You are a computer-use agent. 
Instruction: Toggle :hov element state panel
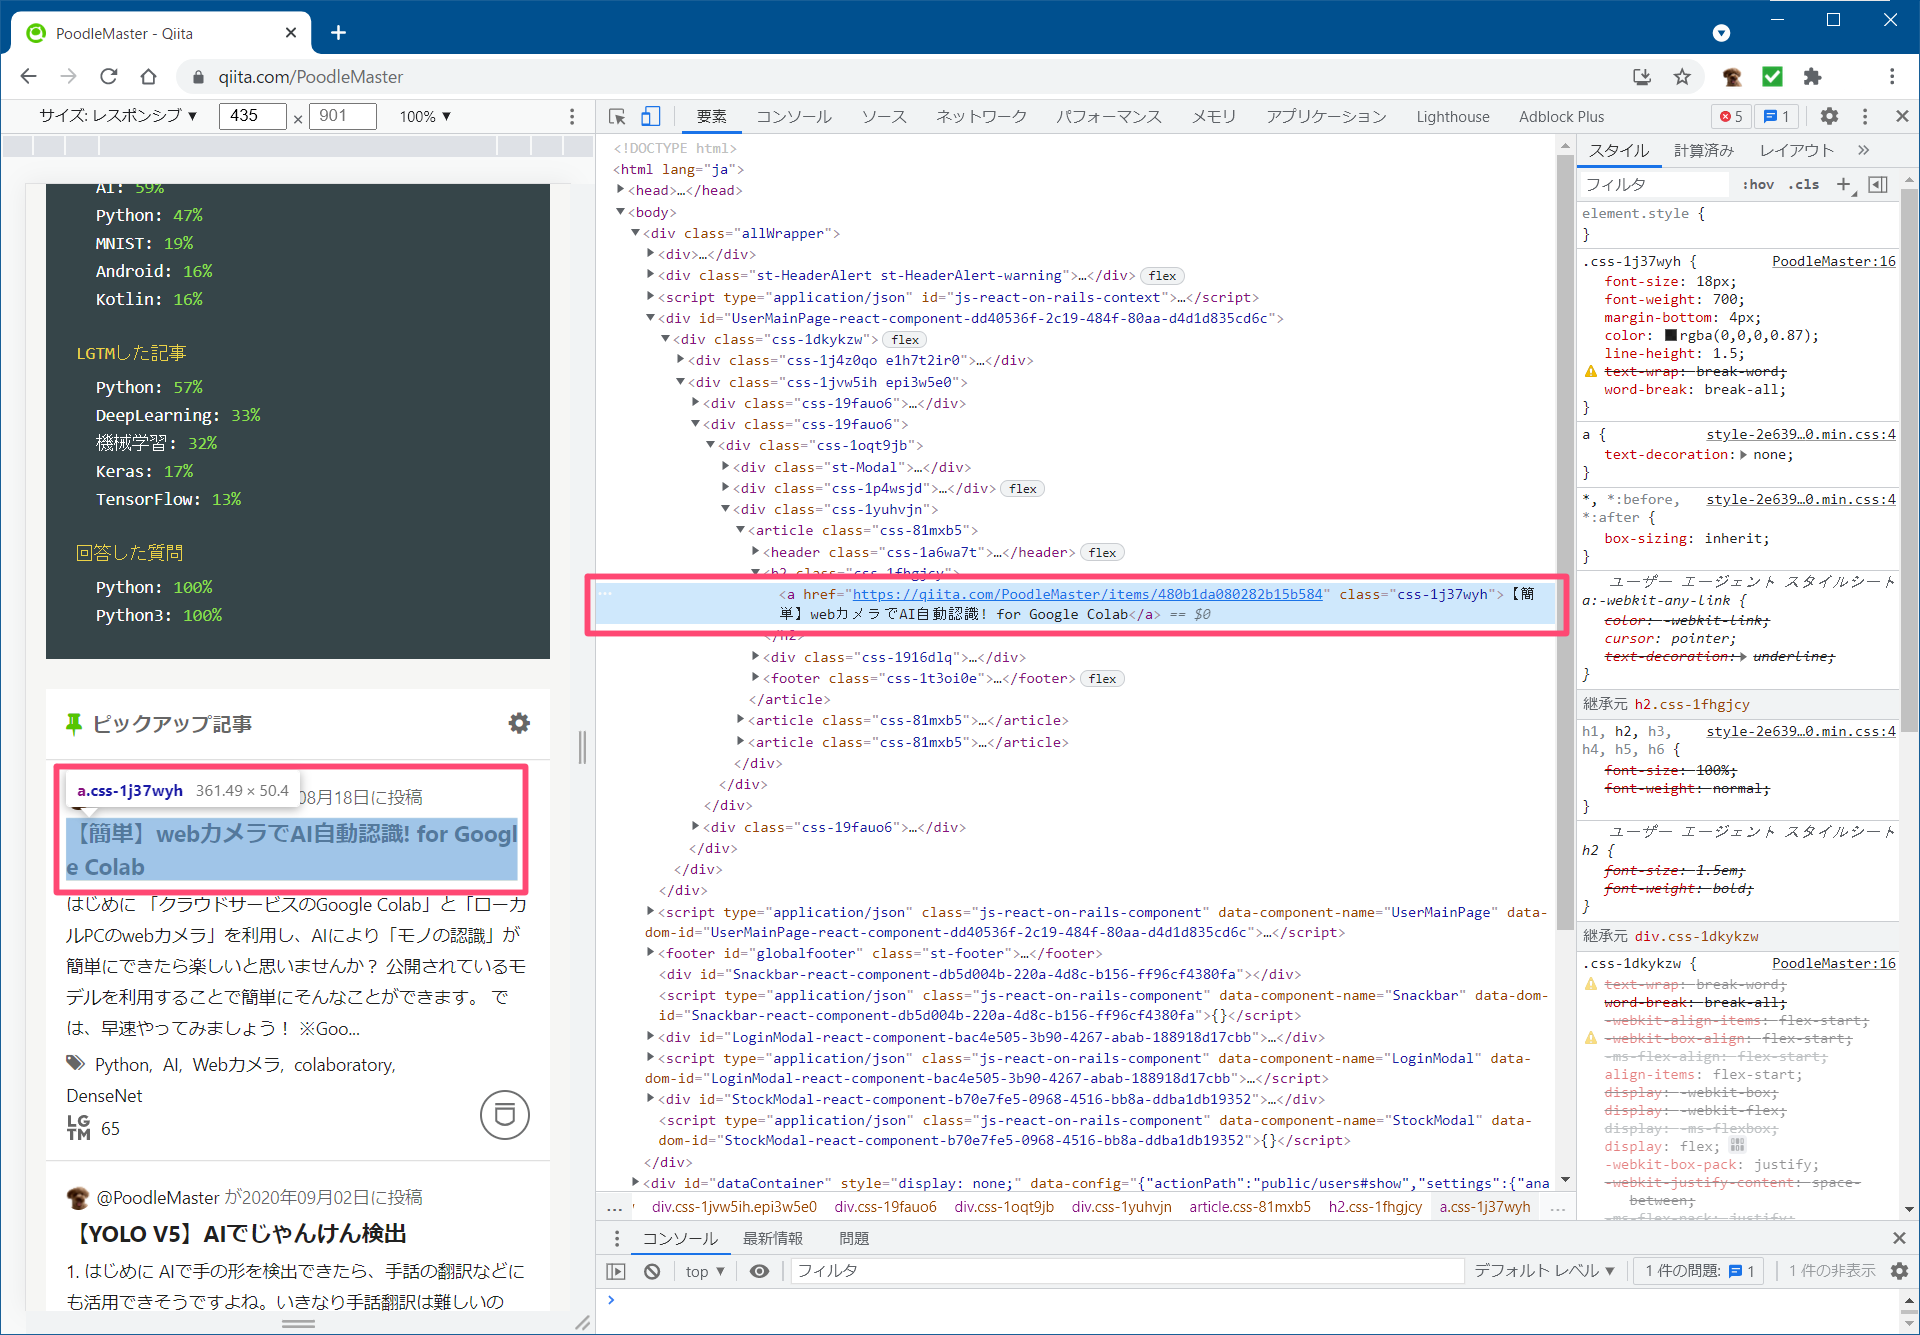coord(1758,184)
